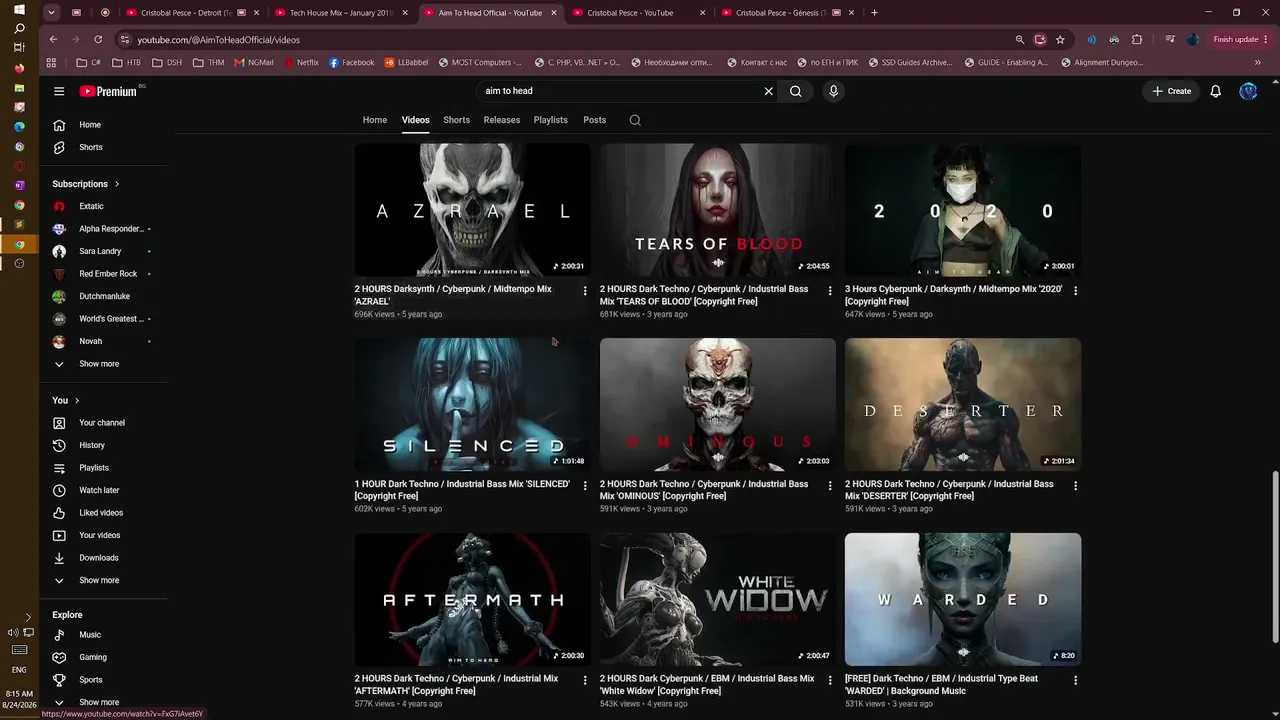Expand Show more under Subscriptions
Screen dimensions: 1280x720
point(99,364)
